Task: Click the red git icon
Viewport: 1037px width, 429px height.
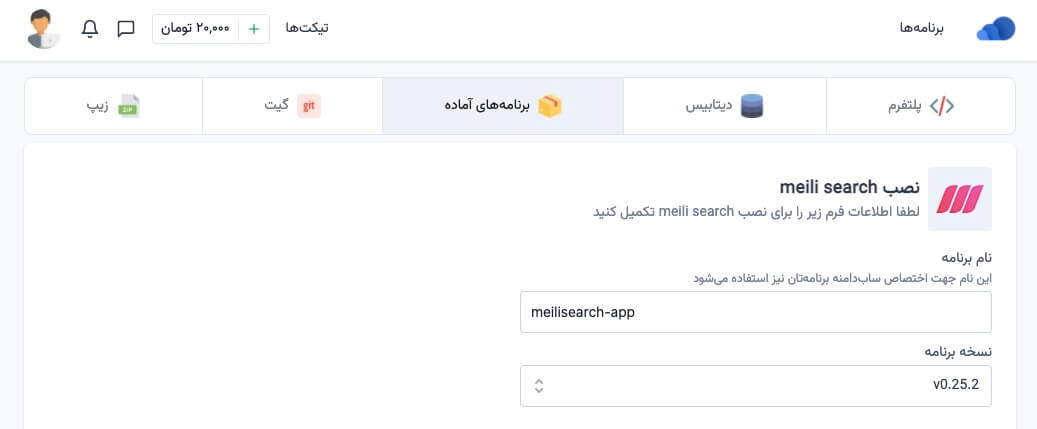Action: tap(309, 106)
